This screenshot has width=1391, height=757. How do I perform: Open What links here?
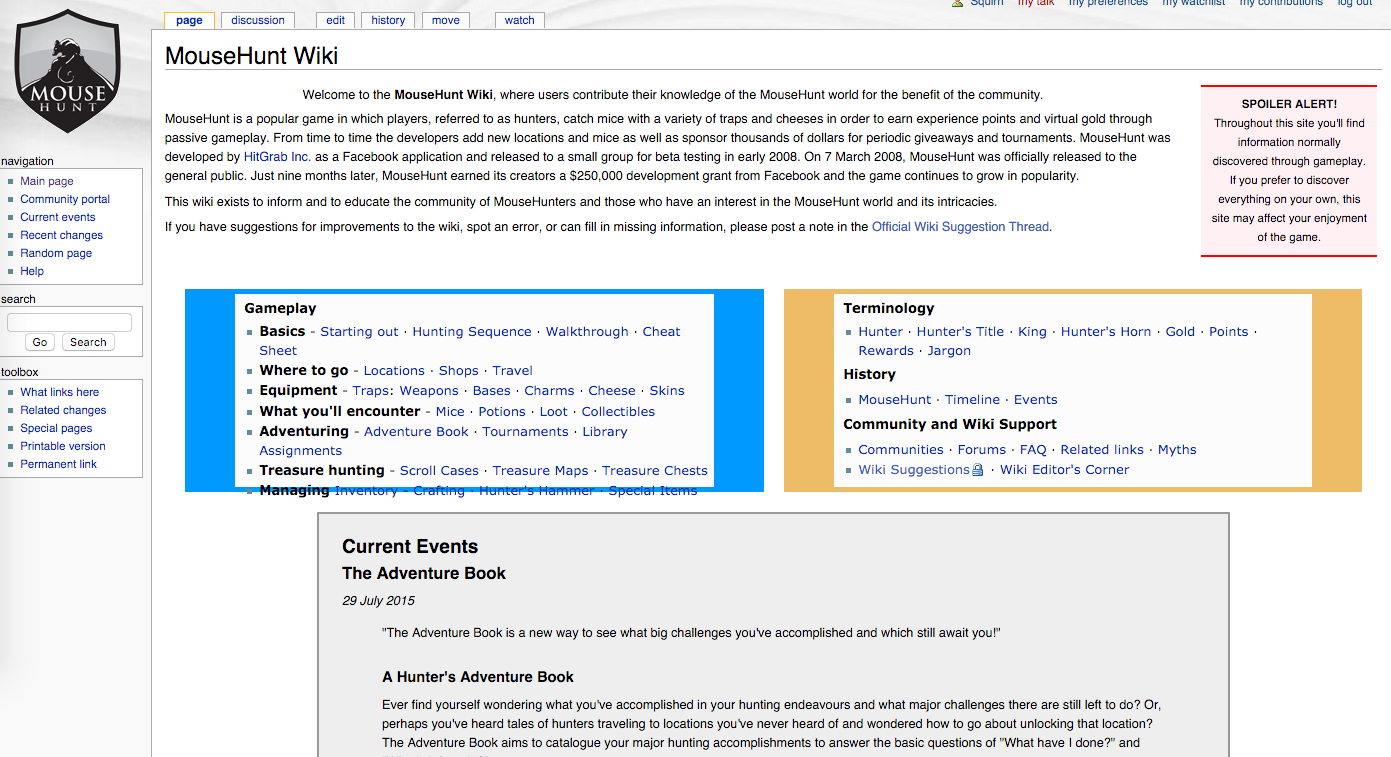[x=60, y=392]
